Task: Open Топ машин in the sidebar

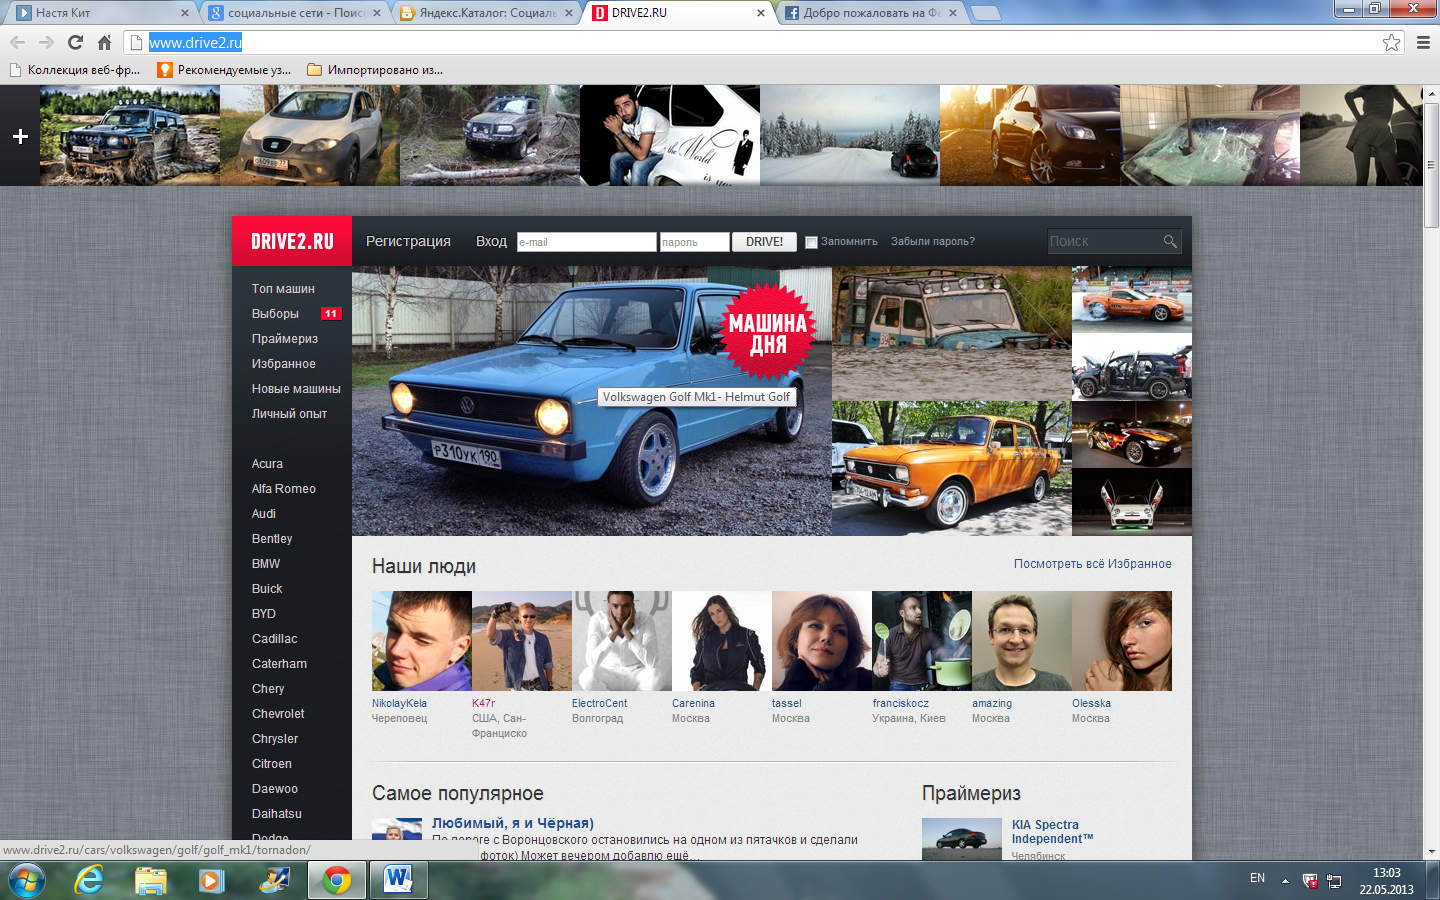Action: click(x=283, y=289)
